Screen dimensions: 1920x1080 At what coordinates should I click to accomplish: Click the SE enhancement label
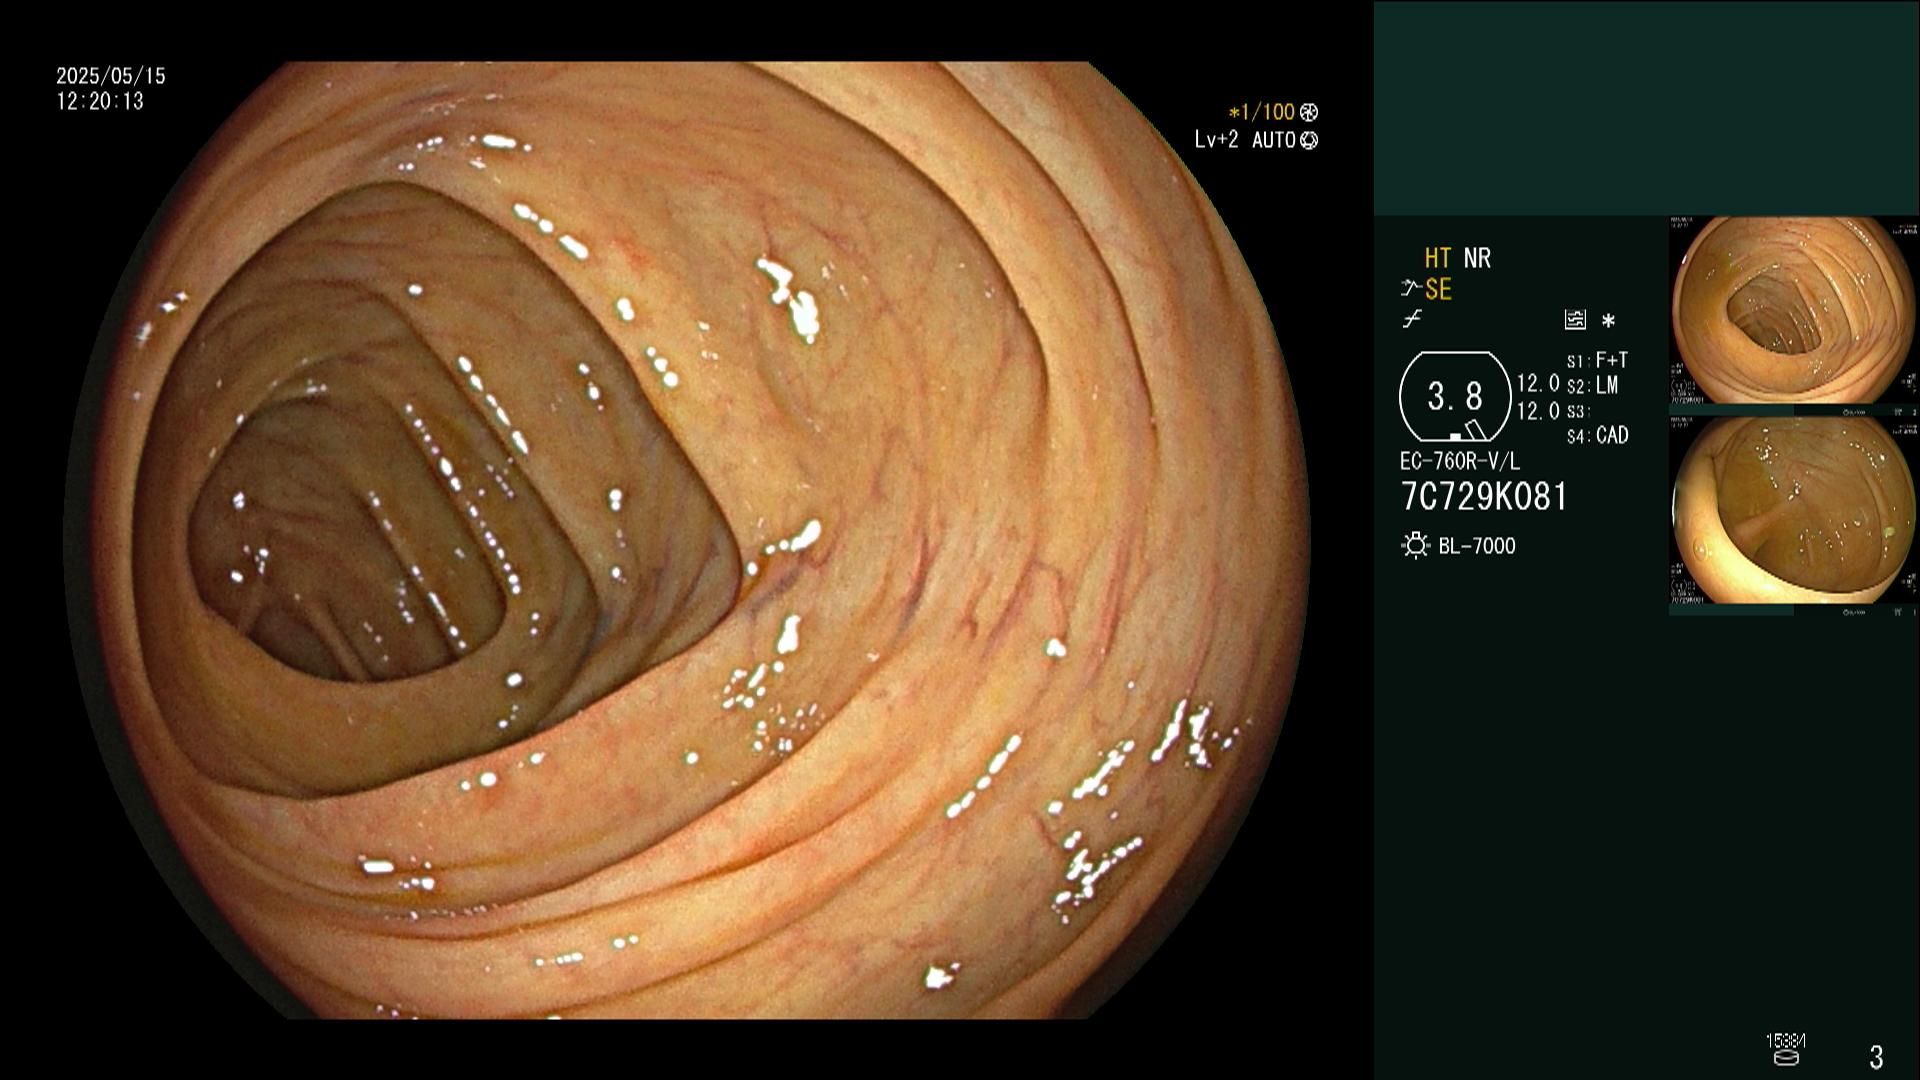click(1438, 290)
